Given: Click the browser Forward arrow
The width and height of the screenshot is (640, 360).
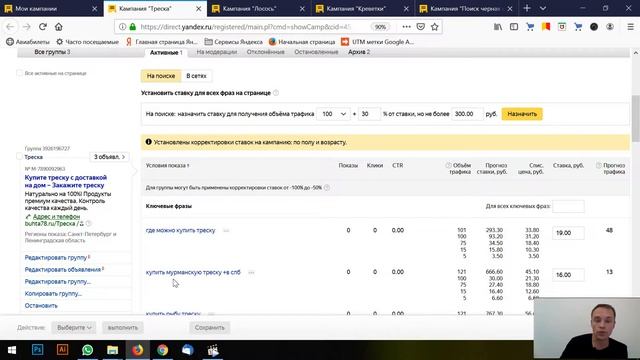Looking at the screenshot, I should [27, 27].
